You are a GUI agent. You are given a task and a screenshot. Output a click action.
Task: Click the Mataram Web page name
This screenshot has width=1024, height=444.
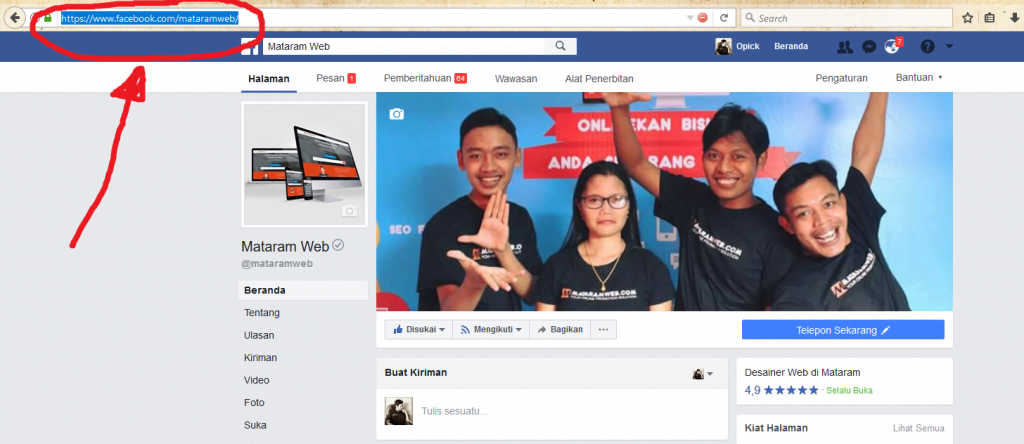click(x=285, y=246)
